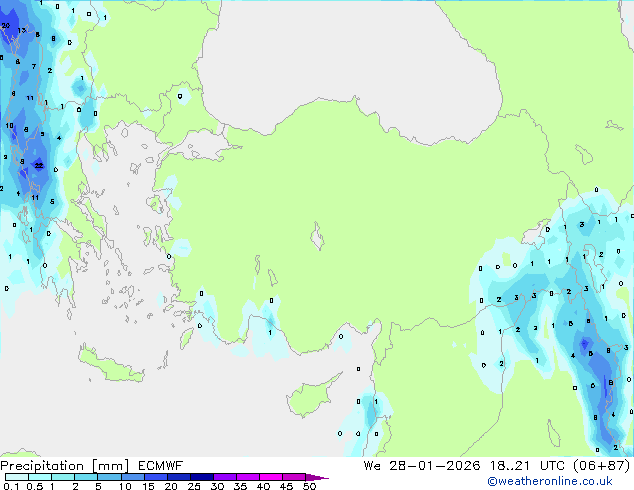
Task: Select the 0.1–0.5 mm palest legend swatch
Action: click(17, 477)
